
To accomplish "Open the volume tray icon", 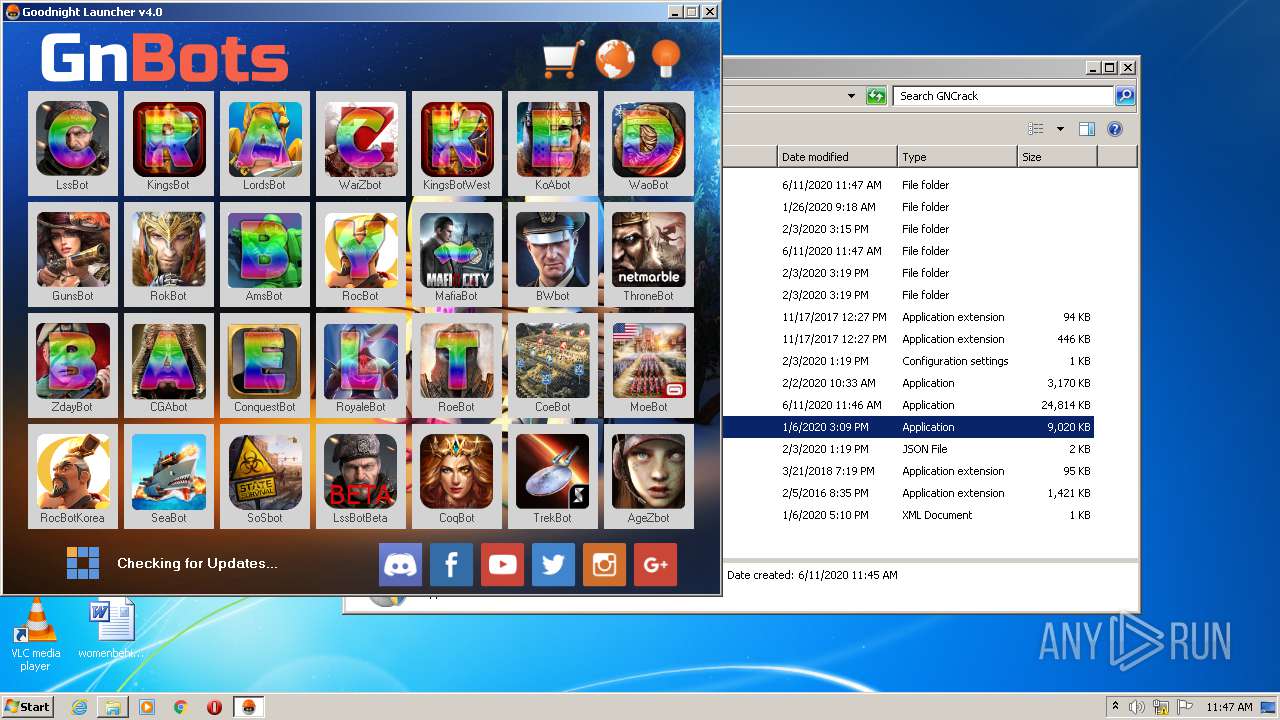I will (1138, 707).
